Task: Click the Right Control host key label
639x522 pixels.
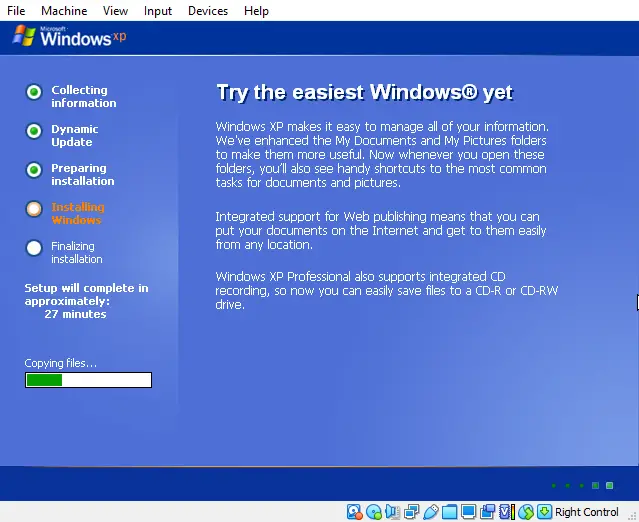Action: 586,512
